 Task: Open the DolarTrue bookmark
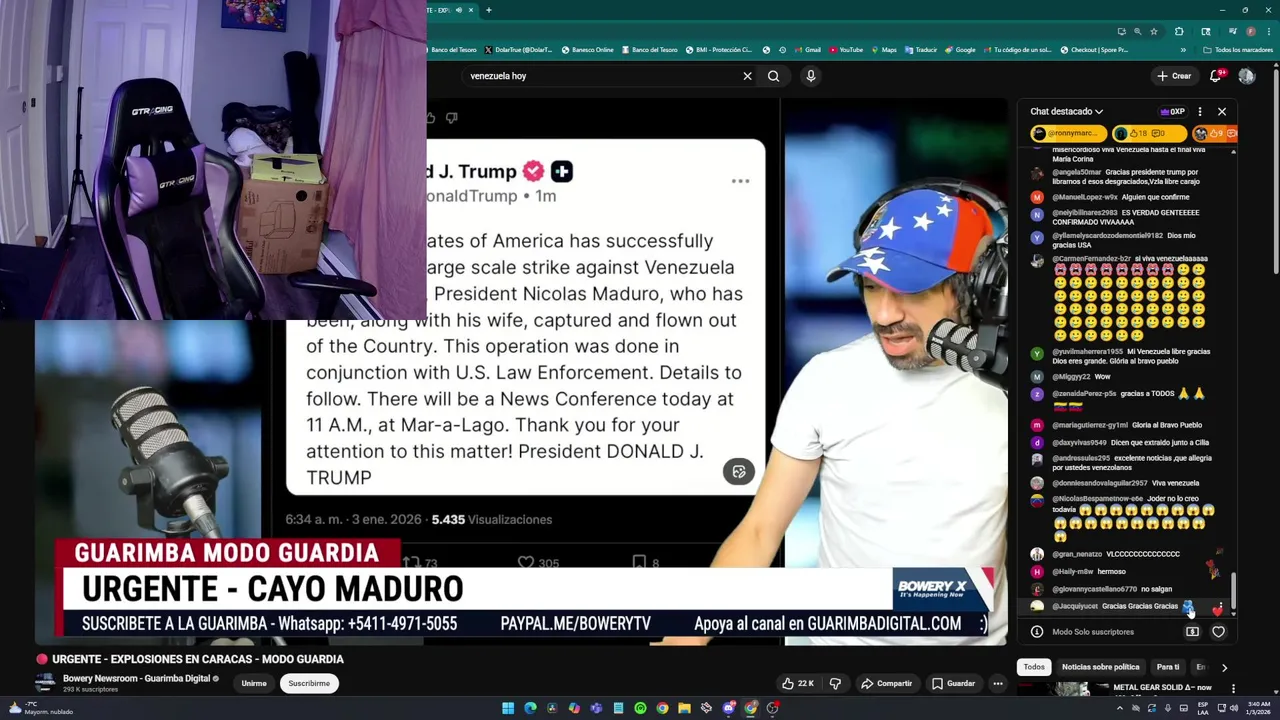(x=518, y=50)
